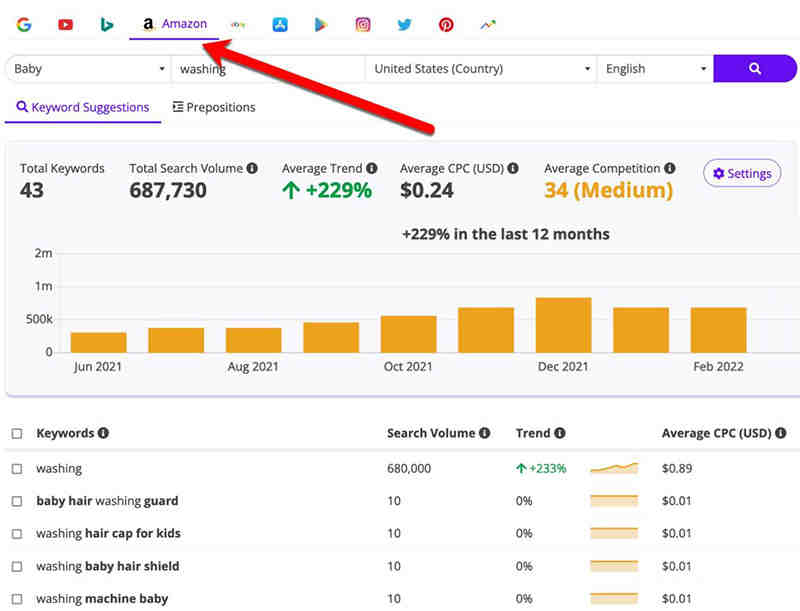Click keyword text "washing baby hair shield"
Image resolution: width=800 pixels, height=611 pixels.
point(108,566)
